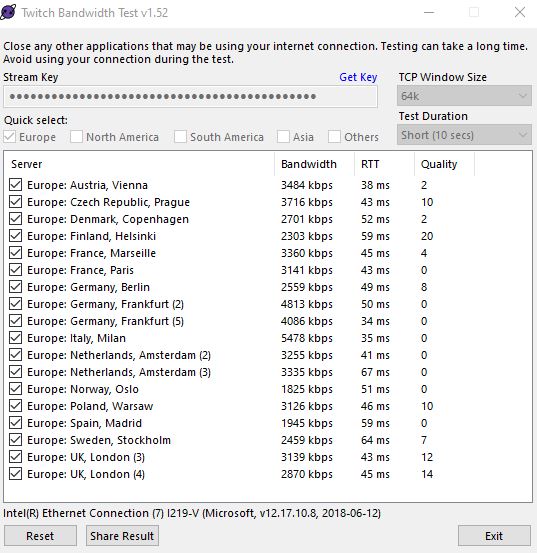
Task: Click the Exit button
Action: coord(494,536)
